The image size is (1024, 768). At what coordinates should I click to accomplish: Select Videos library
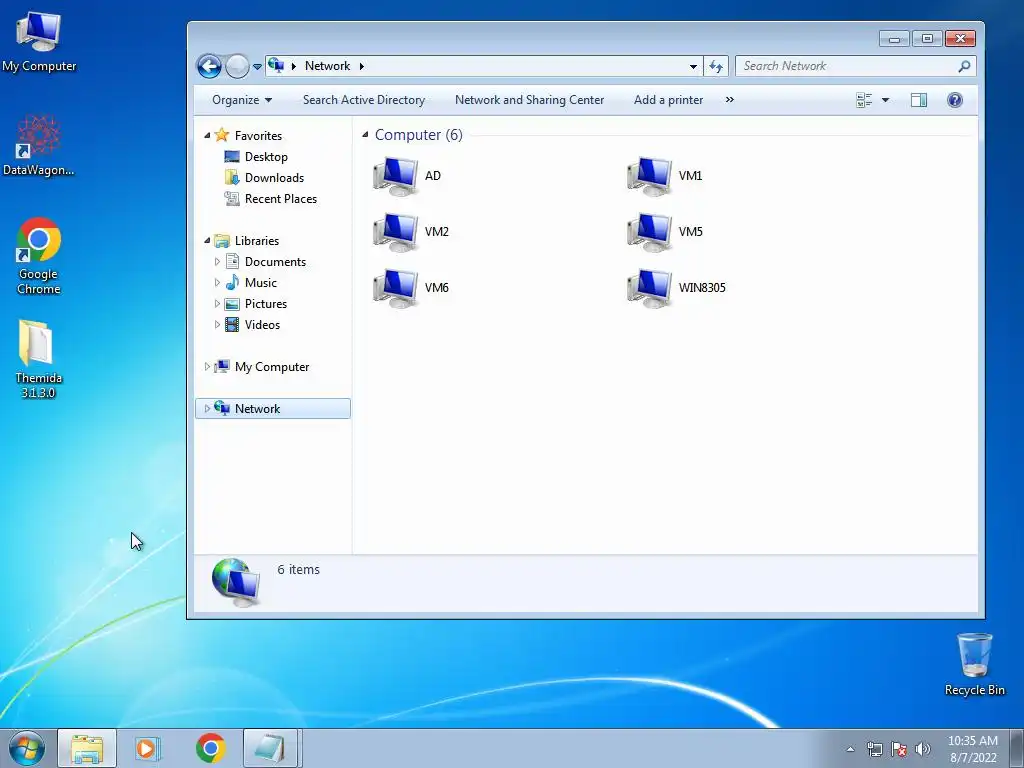coord(262,325)
